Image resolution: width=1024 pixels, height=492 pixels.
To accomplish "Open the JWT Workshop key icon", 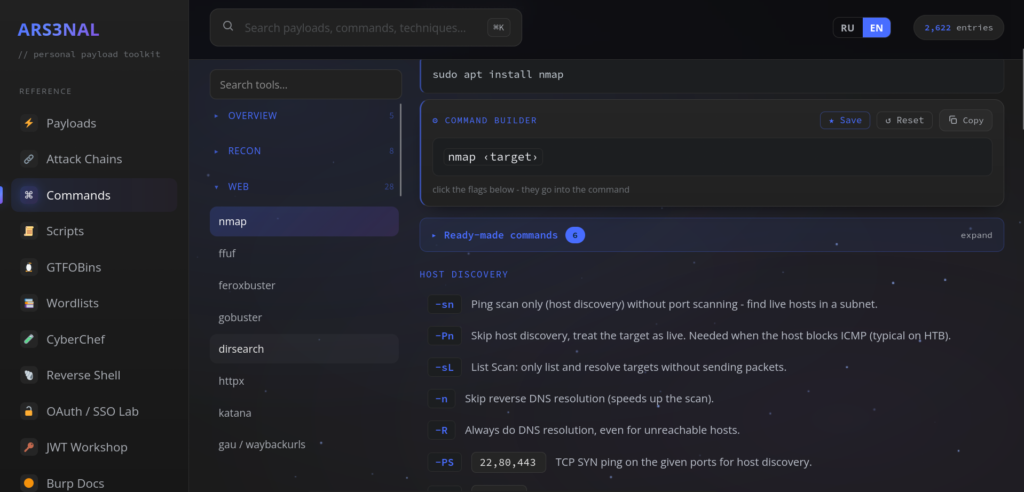I will tap(29, 447).
